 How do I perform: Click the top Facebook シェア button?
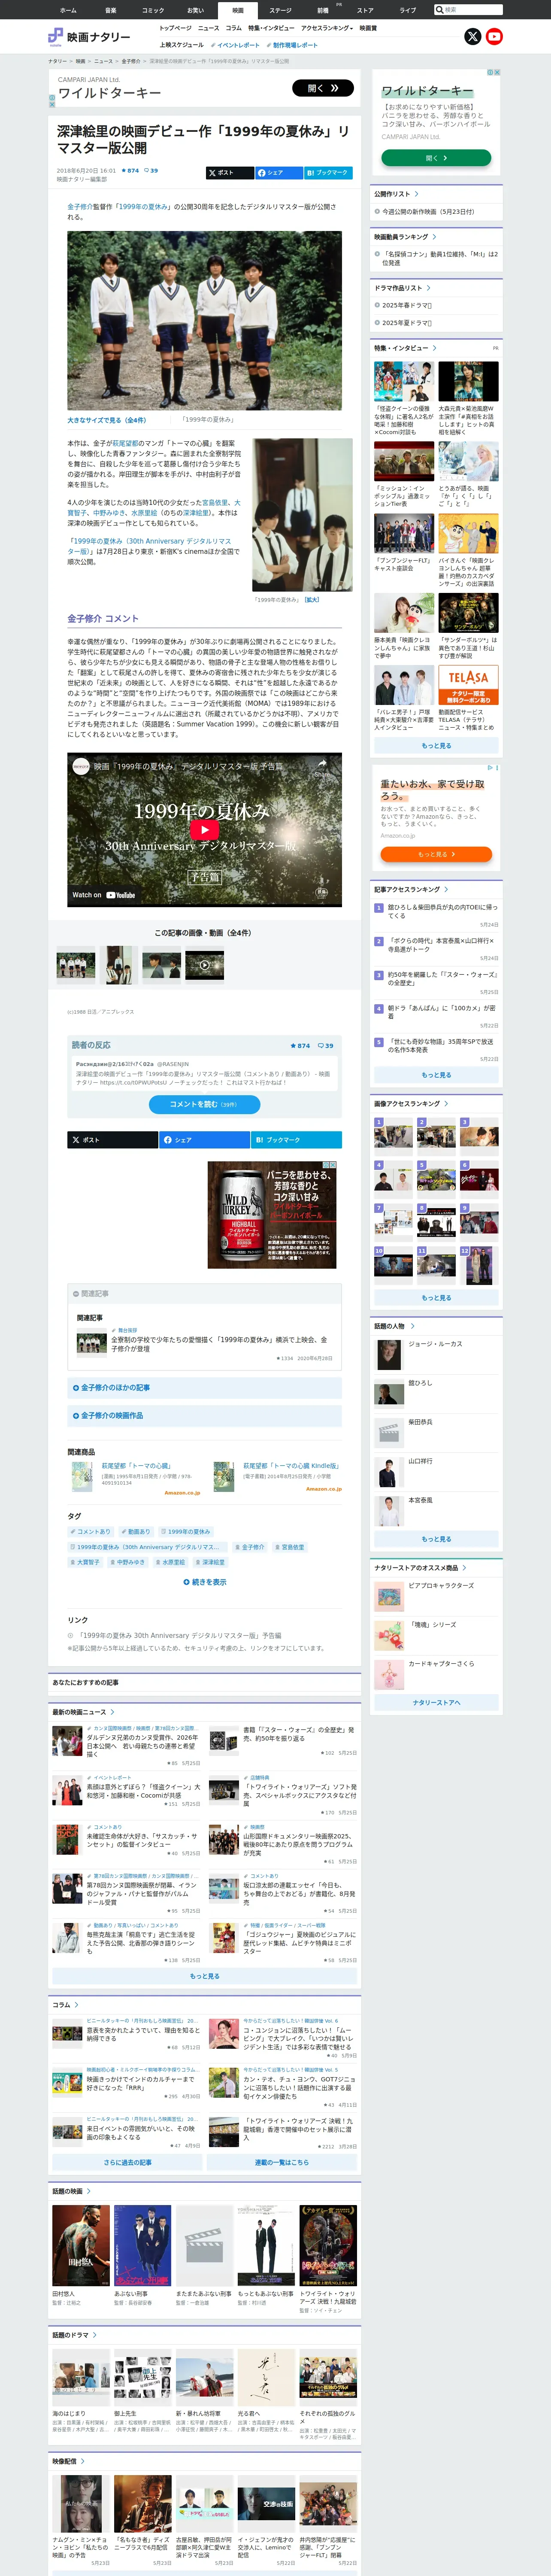coord(279,173)
